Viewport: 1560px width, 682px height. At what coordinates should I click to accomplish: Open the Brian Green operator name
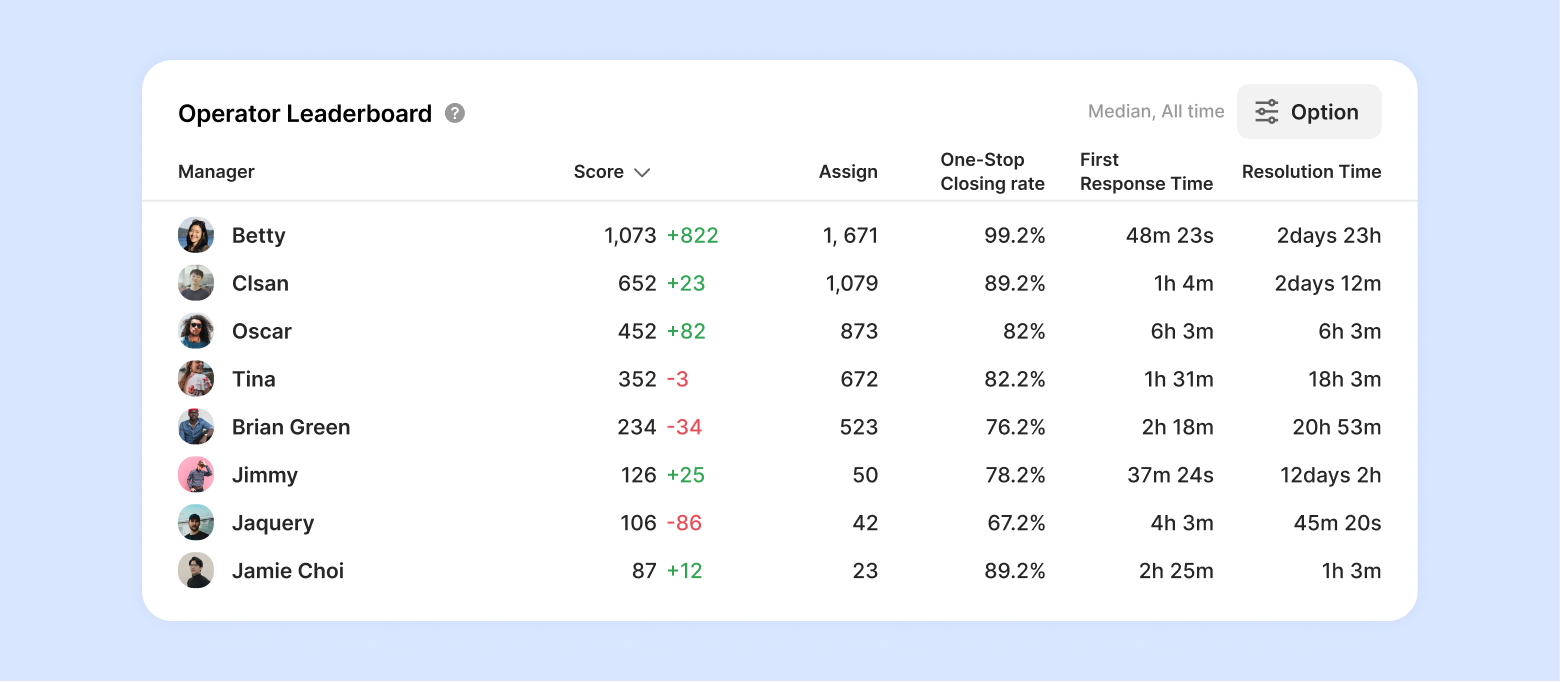[x=291, y=427]
